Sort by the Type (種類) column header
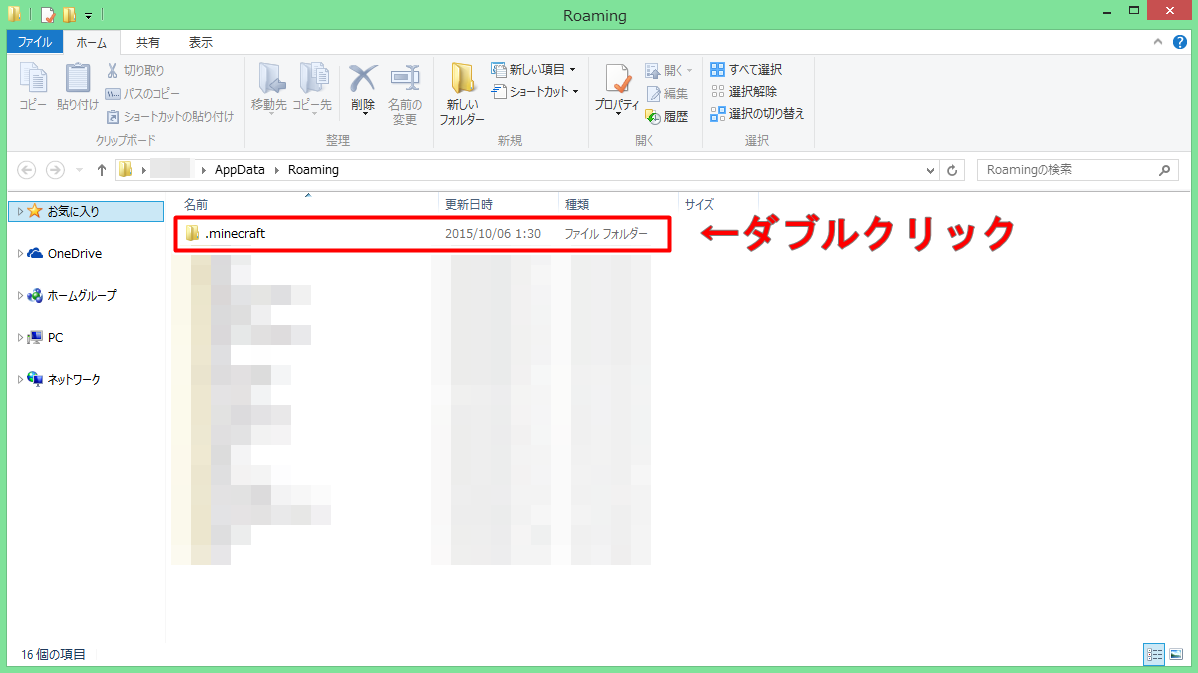This screenshot has width=1198, height=673. pyautogui.click(x=619, y=205)
